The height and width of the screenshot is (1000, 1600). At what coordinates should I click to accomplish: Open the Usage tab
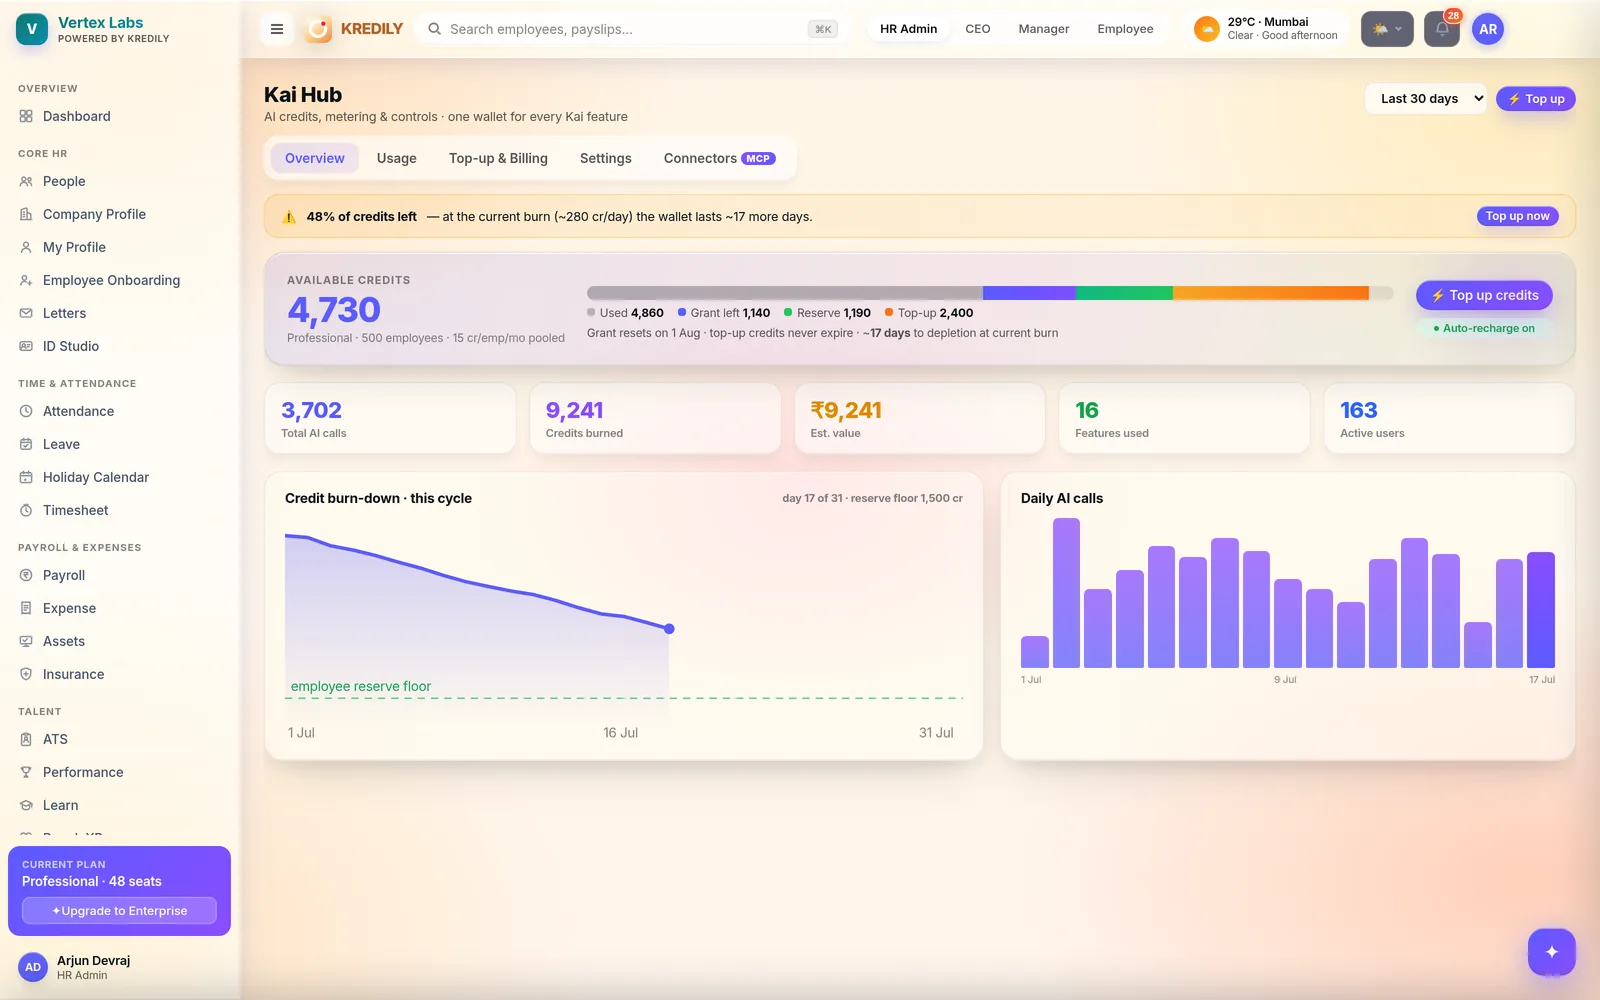tap(397, 158)
